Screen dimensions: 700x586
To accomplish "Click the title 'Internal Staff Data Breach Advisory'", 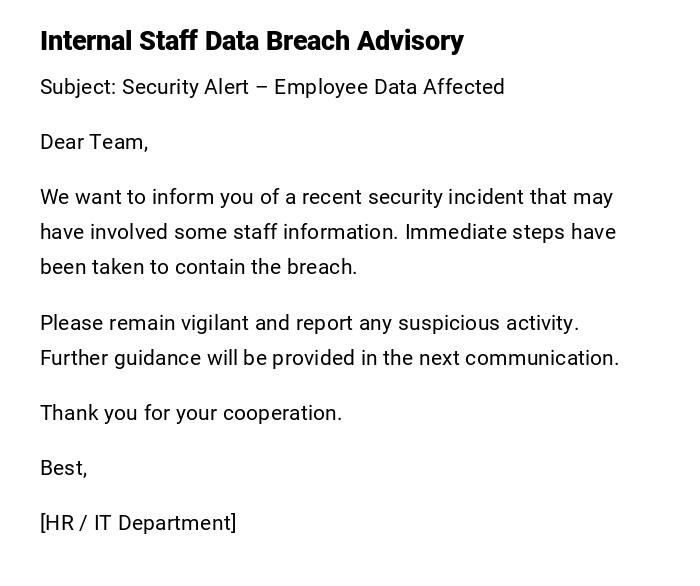I will [x=252, y=41].
